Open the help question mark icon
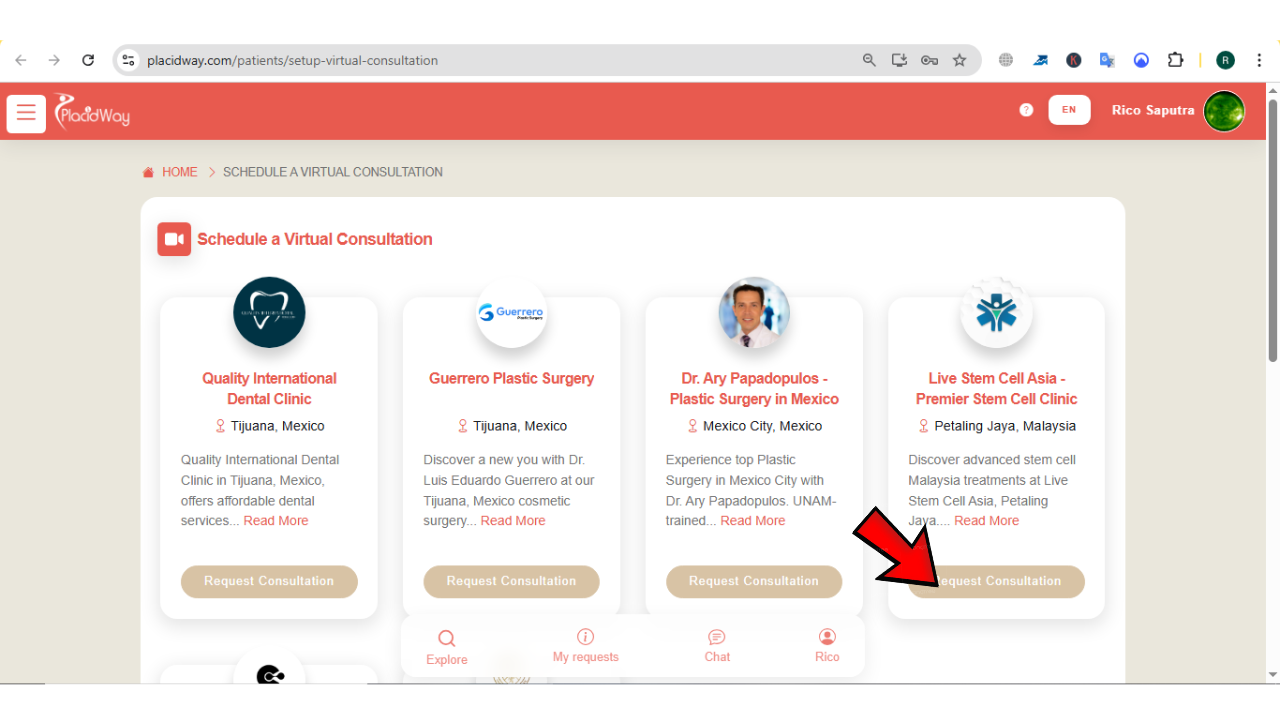Image resolution: width=1280 pixels, height=720 pixels. tap(1025, 110)
